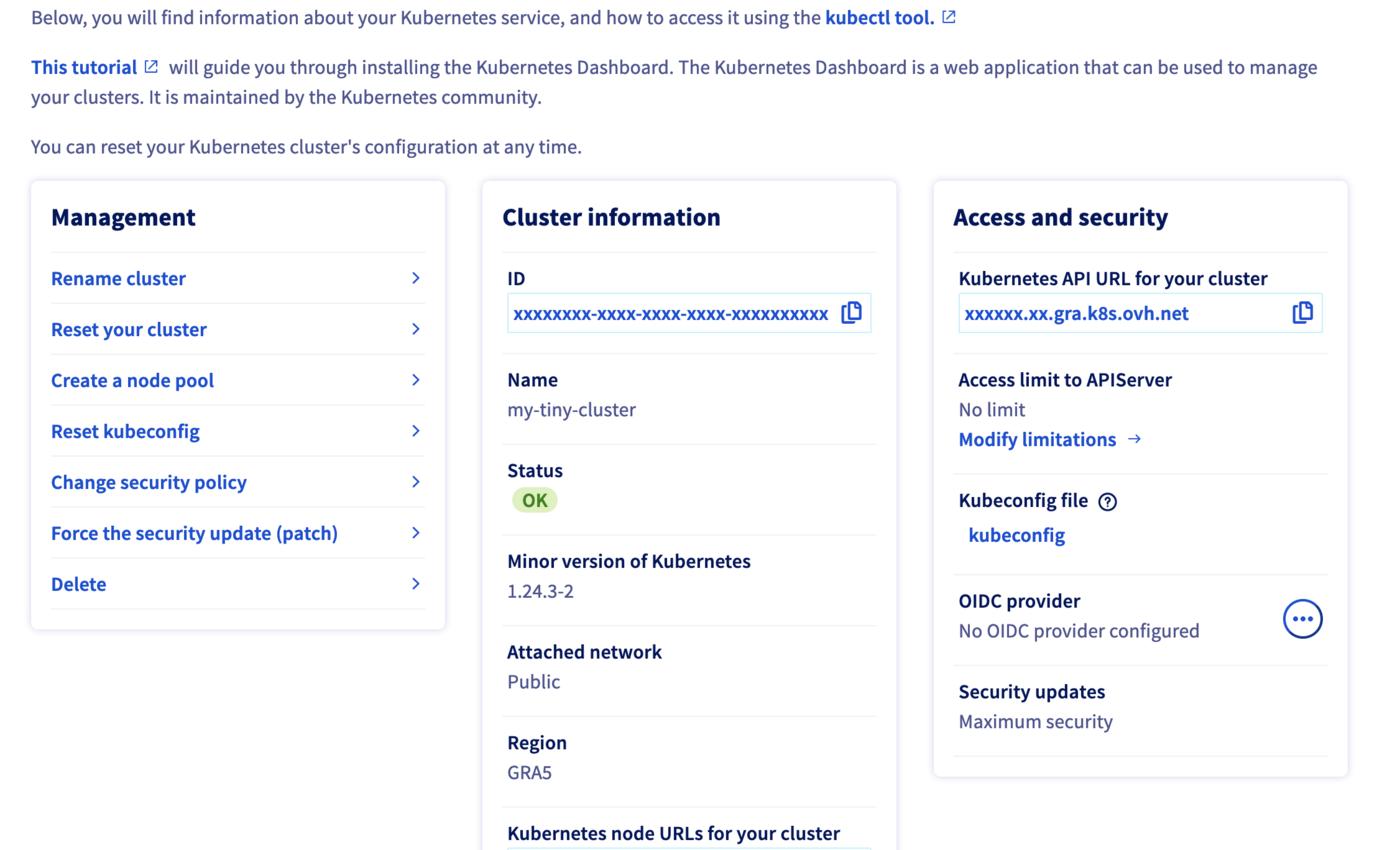Open the kubectl tool external link icon
Screen dimensions: 1400x850
(948, 15)
